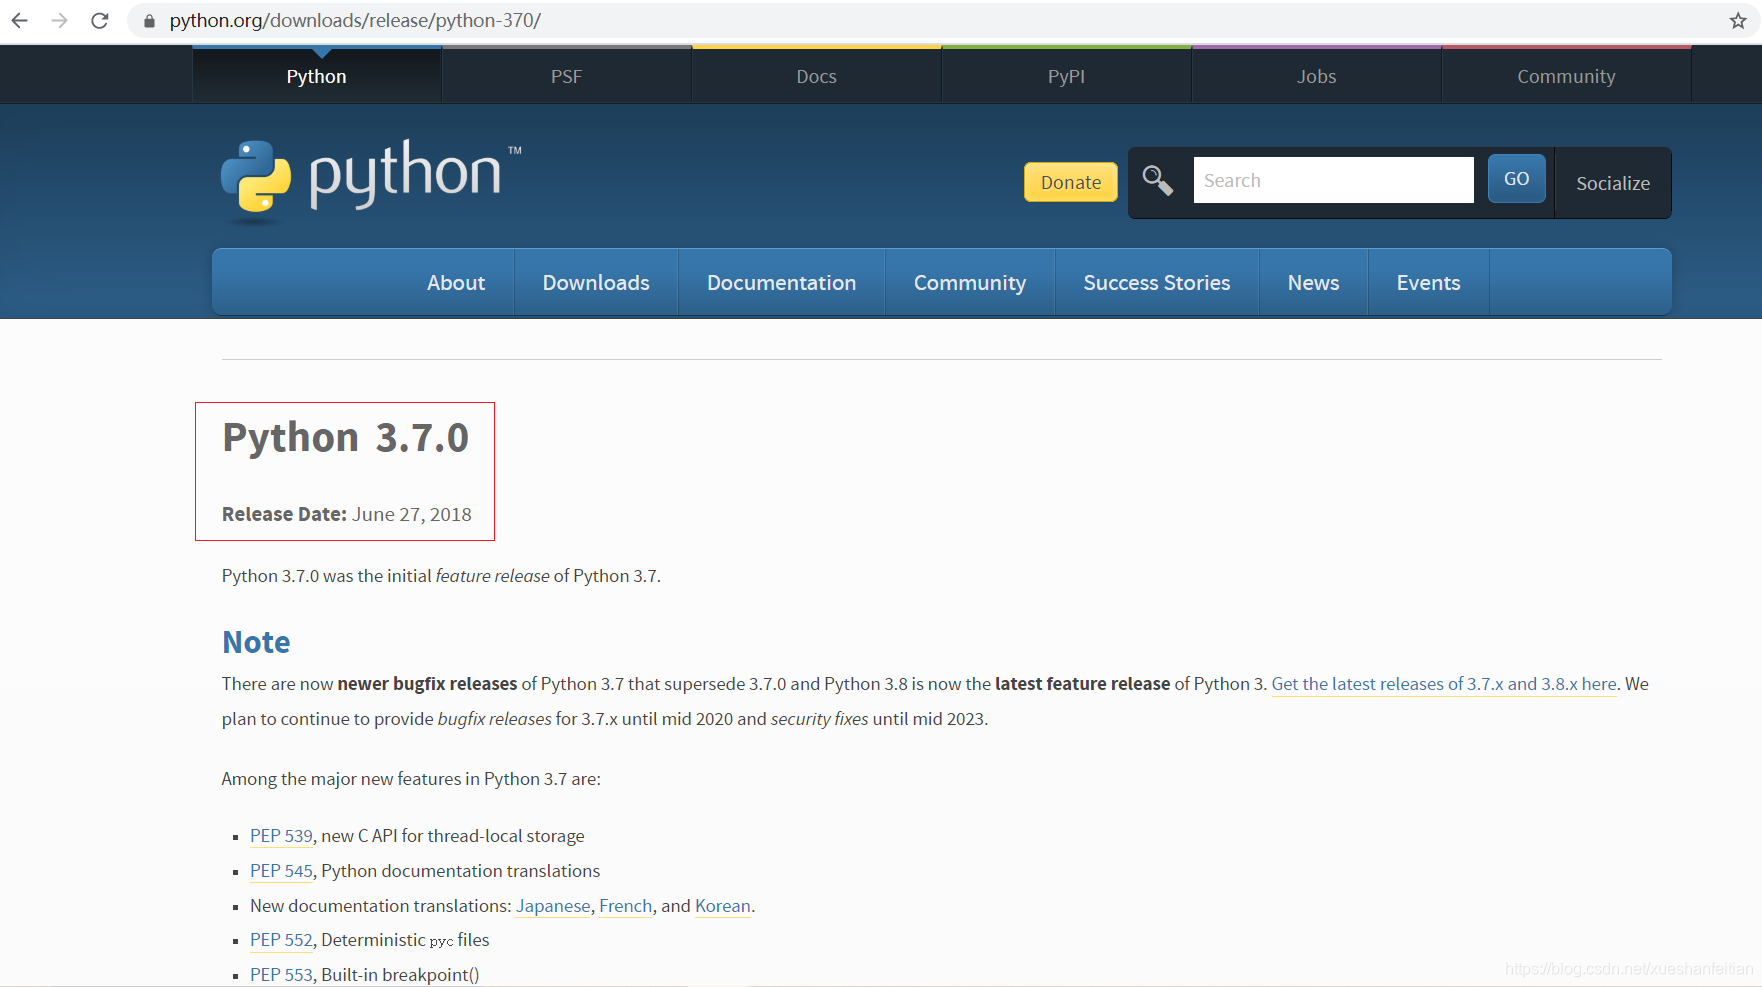The height and width of the screenshot is (987, 1762).
Task: Click the Python logo image
Action: (371, 181)
